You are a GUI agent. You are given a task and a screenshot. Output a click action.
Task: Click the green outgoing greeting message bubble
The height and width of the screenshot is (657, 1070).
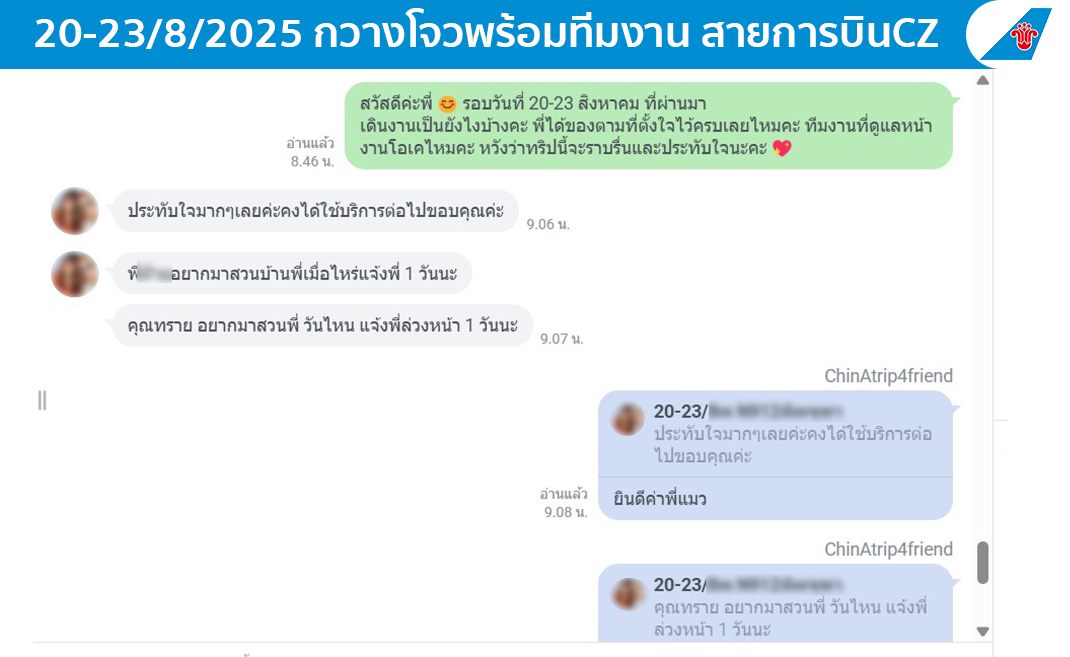pyautogui.click(x=648, y=126)
